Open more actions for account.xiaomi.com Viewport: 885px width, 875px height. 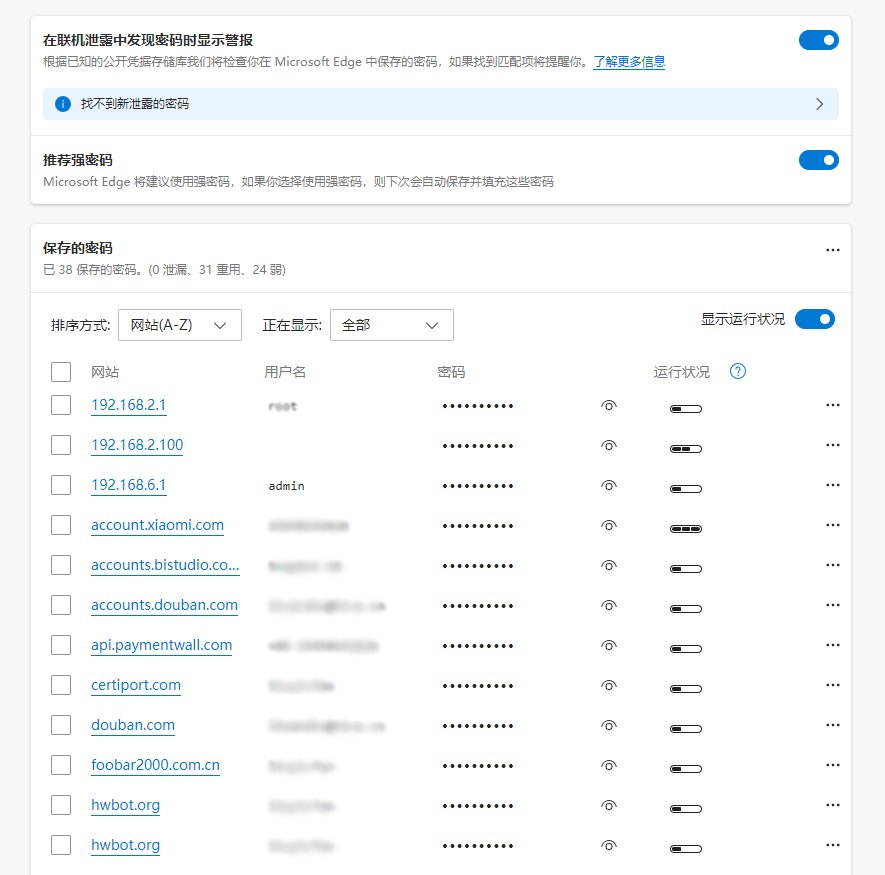(x=833, y=525)
